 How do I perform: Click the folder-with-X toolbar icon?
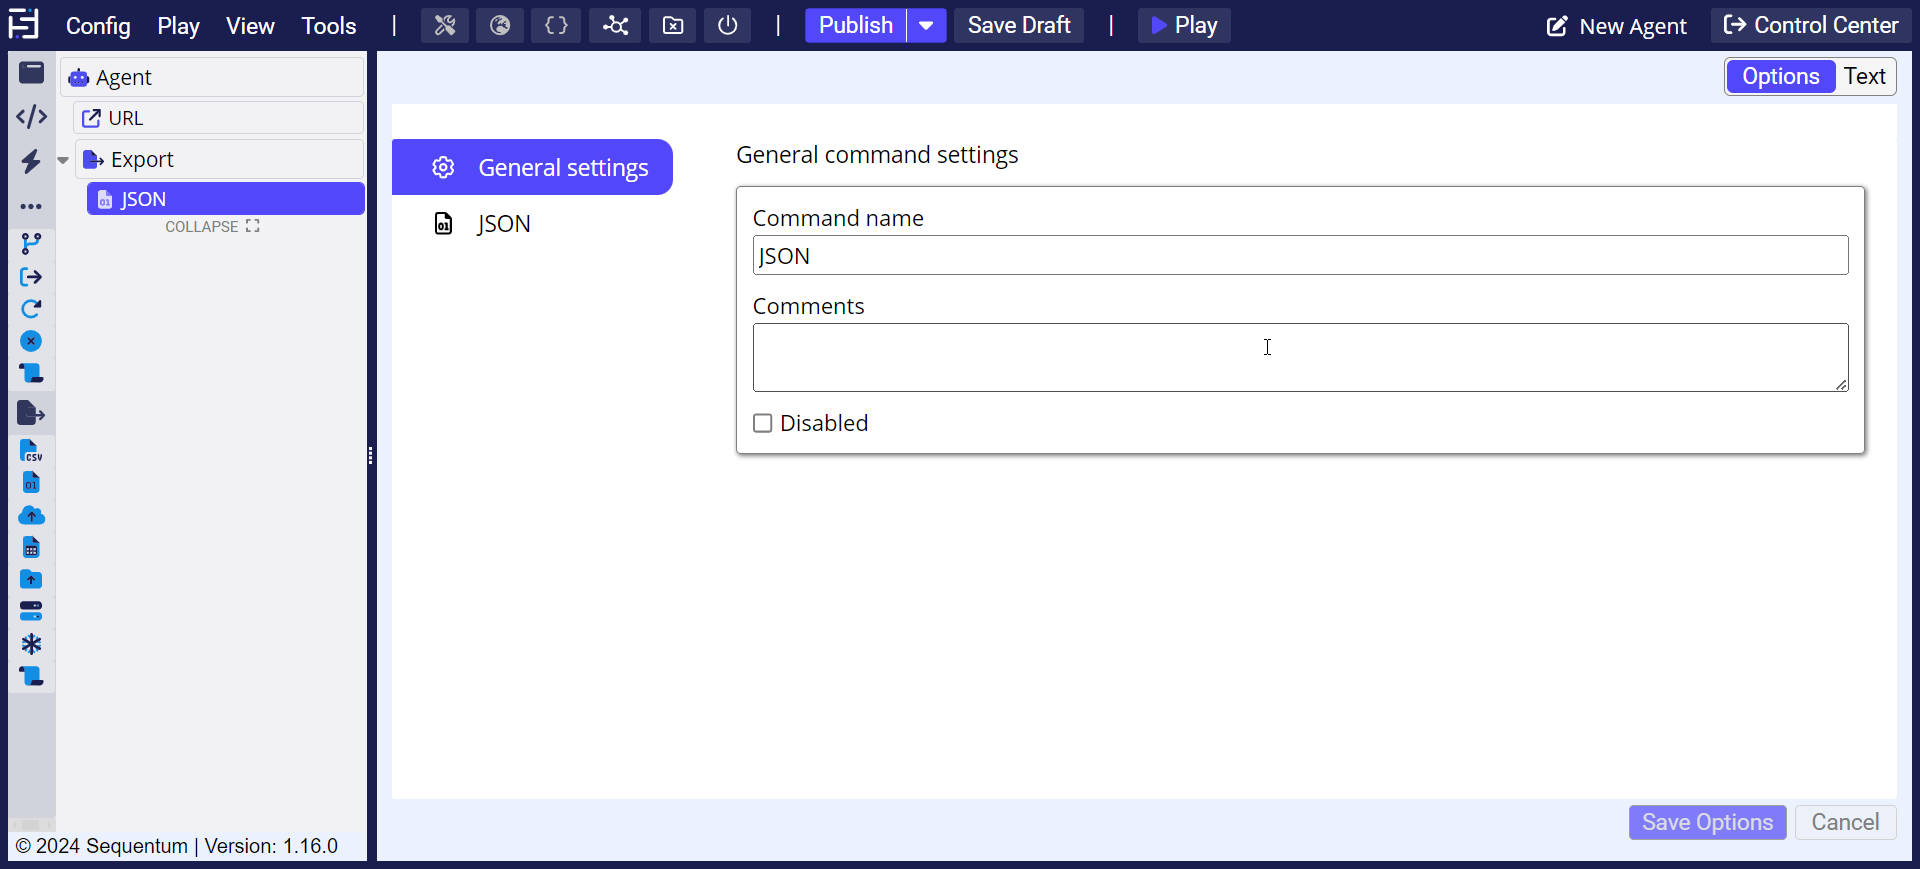[x=673, y=26]
